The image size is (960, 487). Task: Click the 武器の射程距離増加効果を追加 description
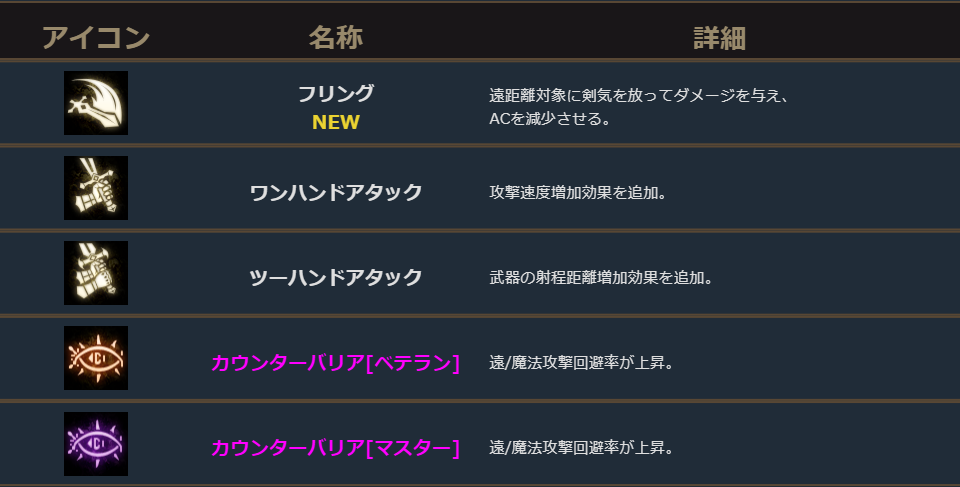pyautogui.click(x=600, y=277)
